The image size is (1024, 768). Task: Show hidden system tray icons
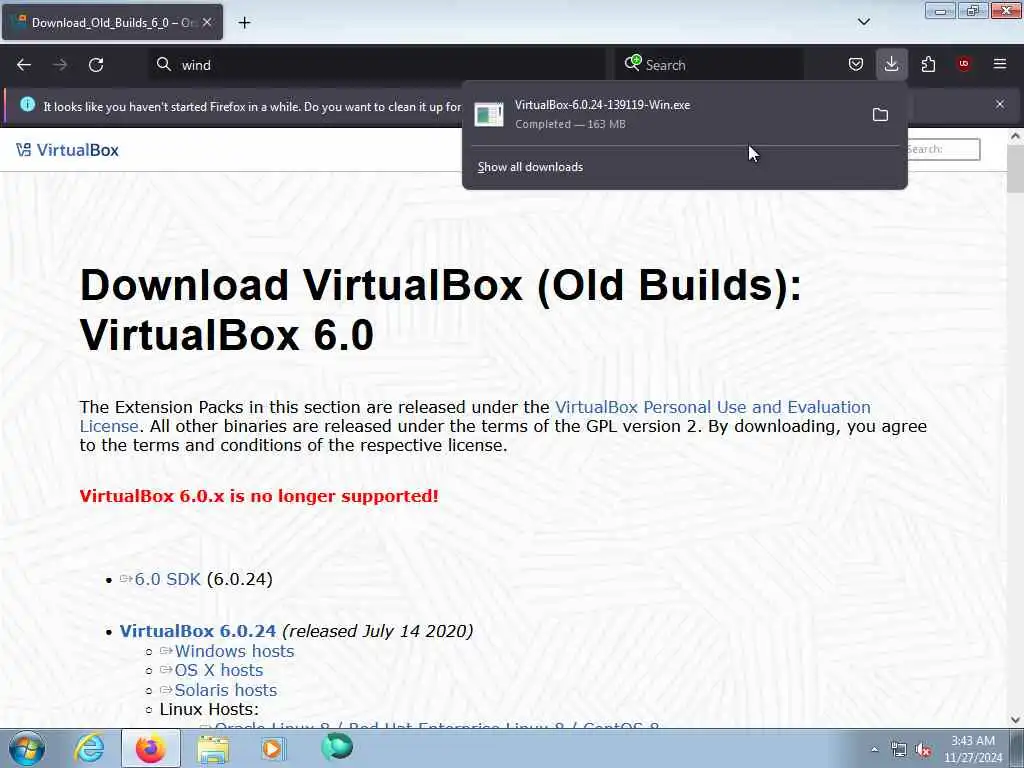(x=874, y=750)
